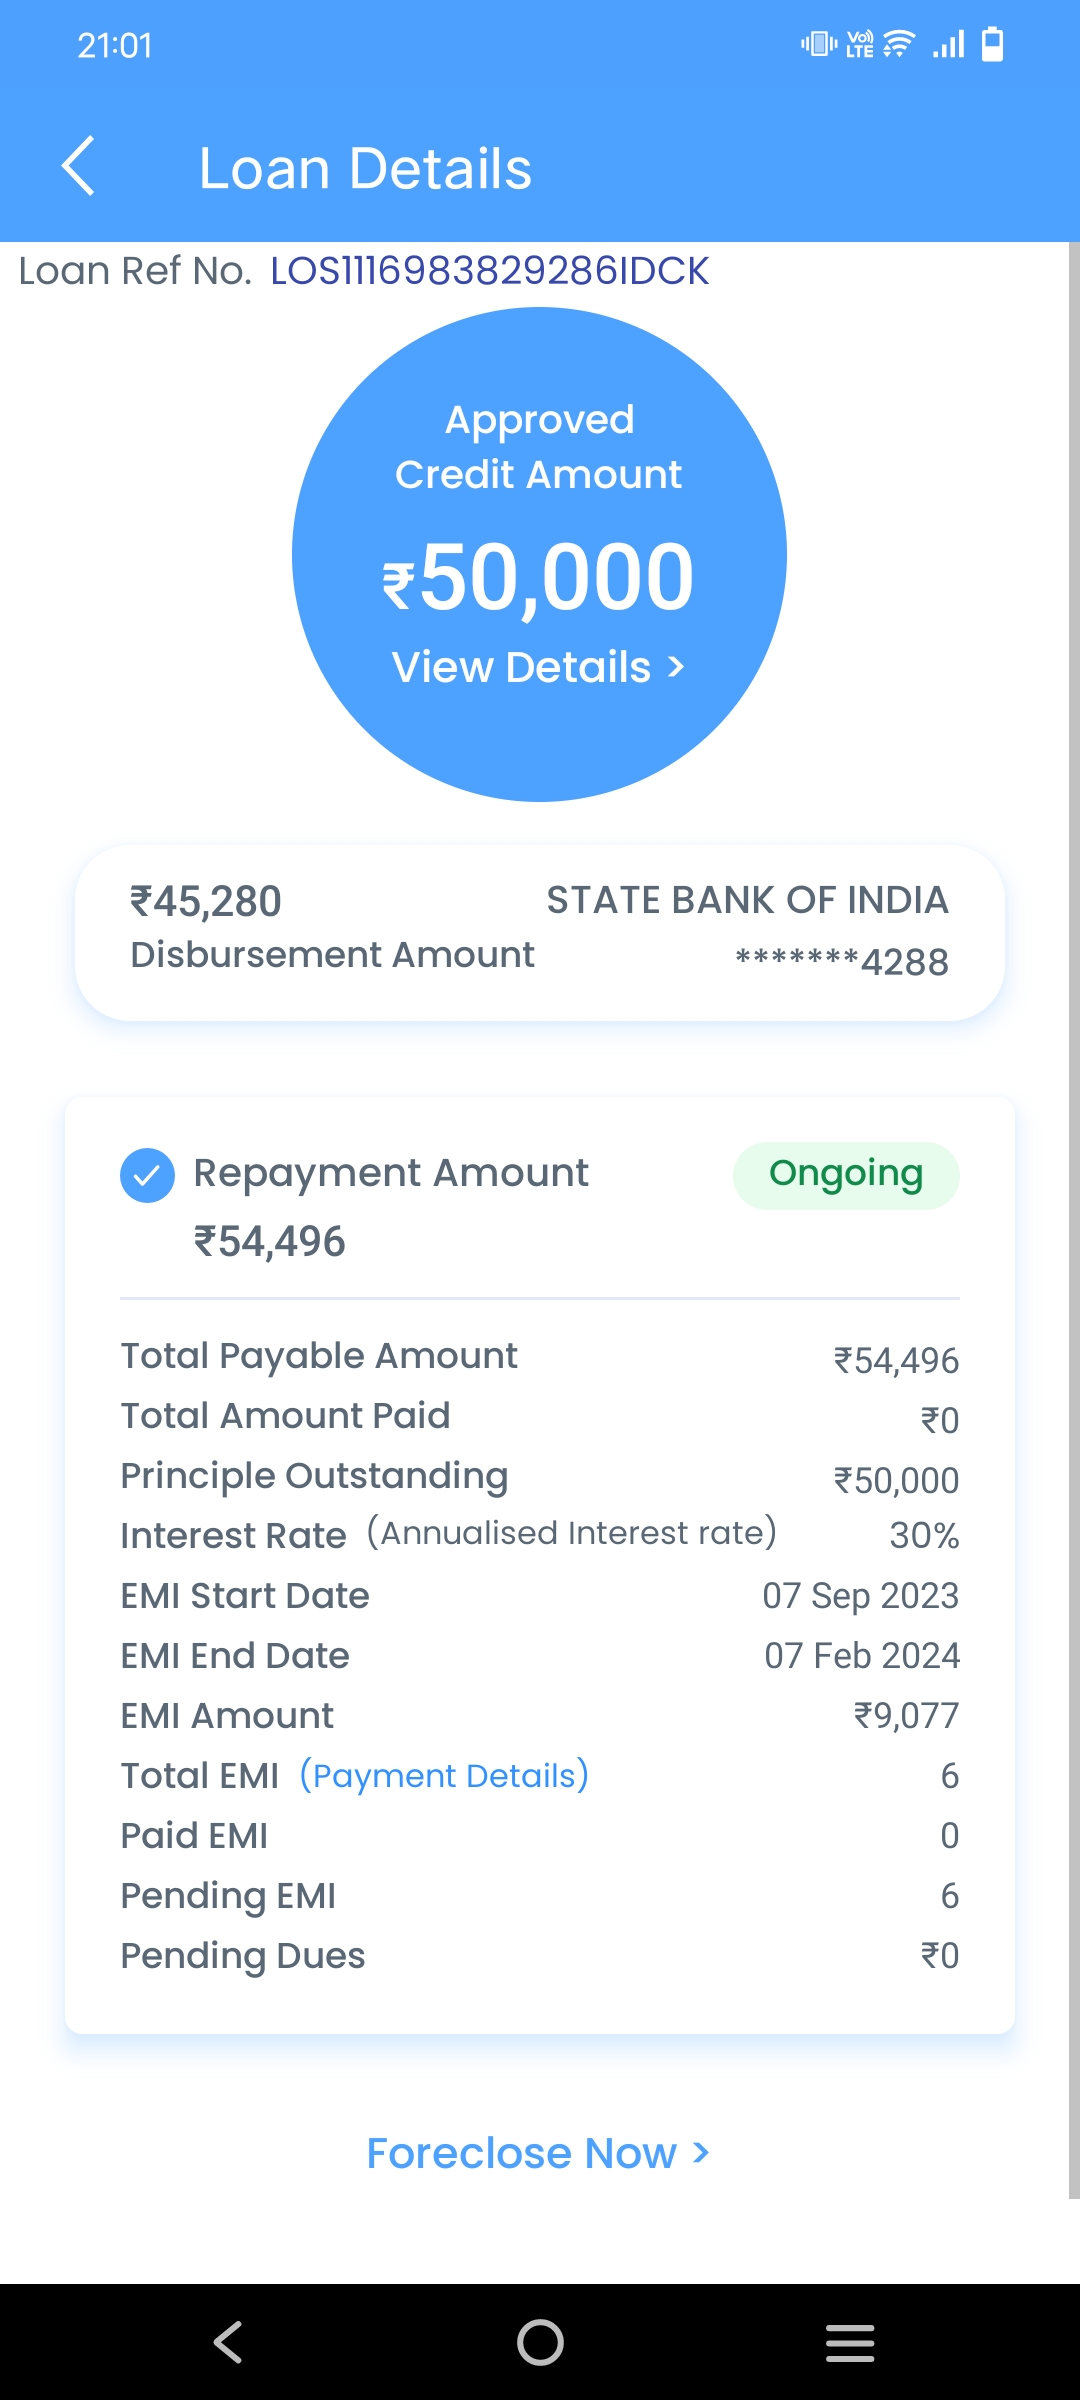
Task: Open View Details in the credit circle
Action: pyautogui.click(x=537, y=667)
